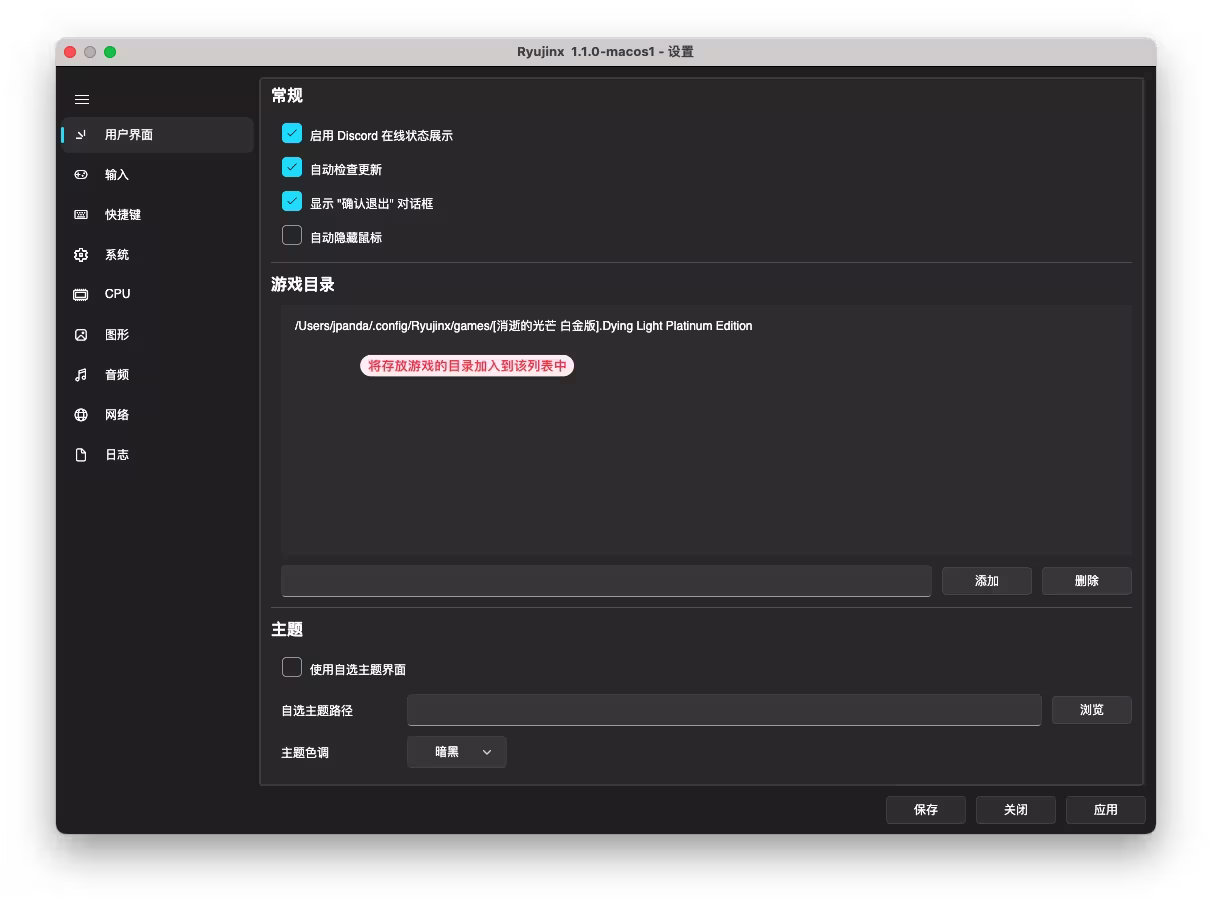Image resolution: width=1212 pixels, height=908 pixels.
Task: Click the image icon for 图形
Action: coord(81,334)
